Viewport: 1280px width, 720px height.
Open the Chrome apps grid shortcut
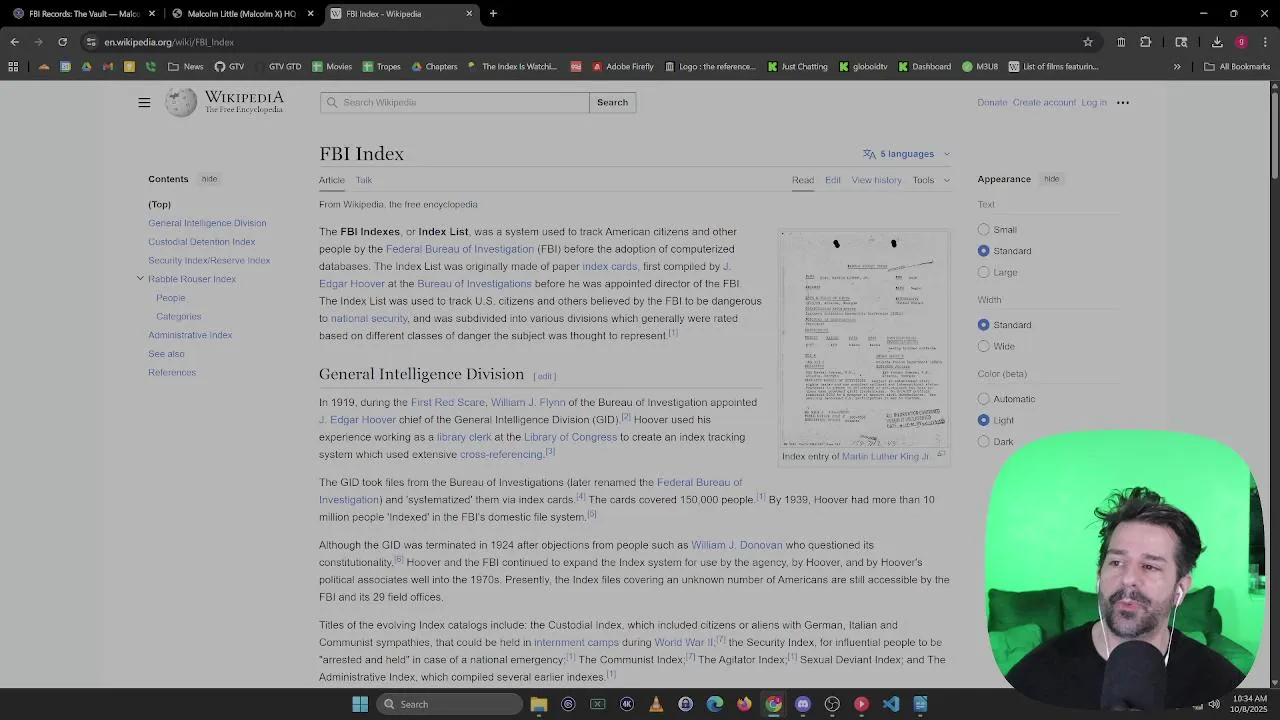click(x=13, y=67)
